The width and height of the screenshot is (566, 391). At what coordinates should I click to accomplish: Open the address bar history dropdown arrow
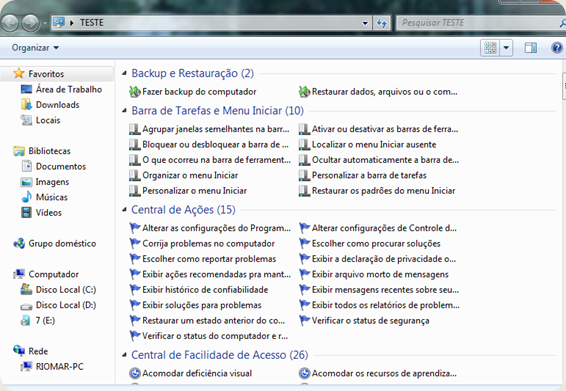[365, 23]
